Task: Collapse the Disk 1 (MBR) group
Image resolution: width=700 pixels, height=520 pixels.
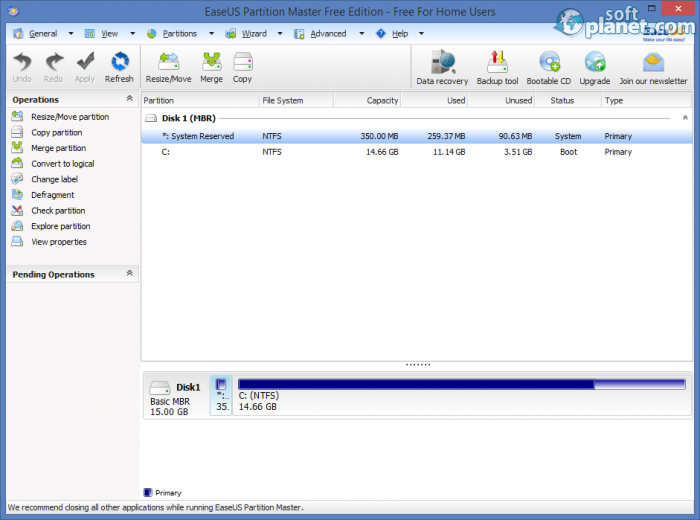Action: pos(685,118)
